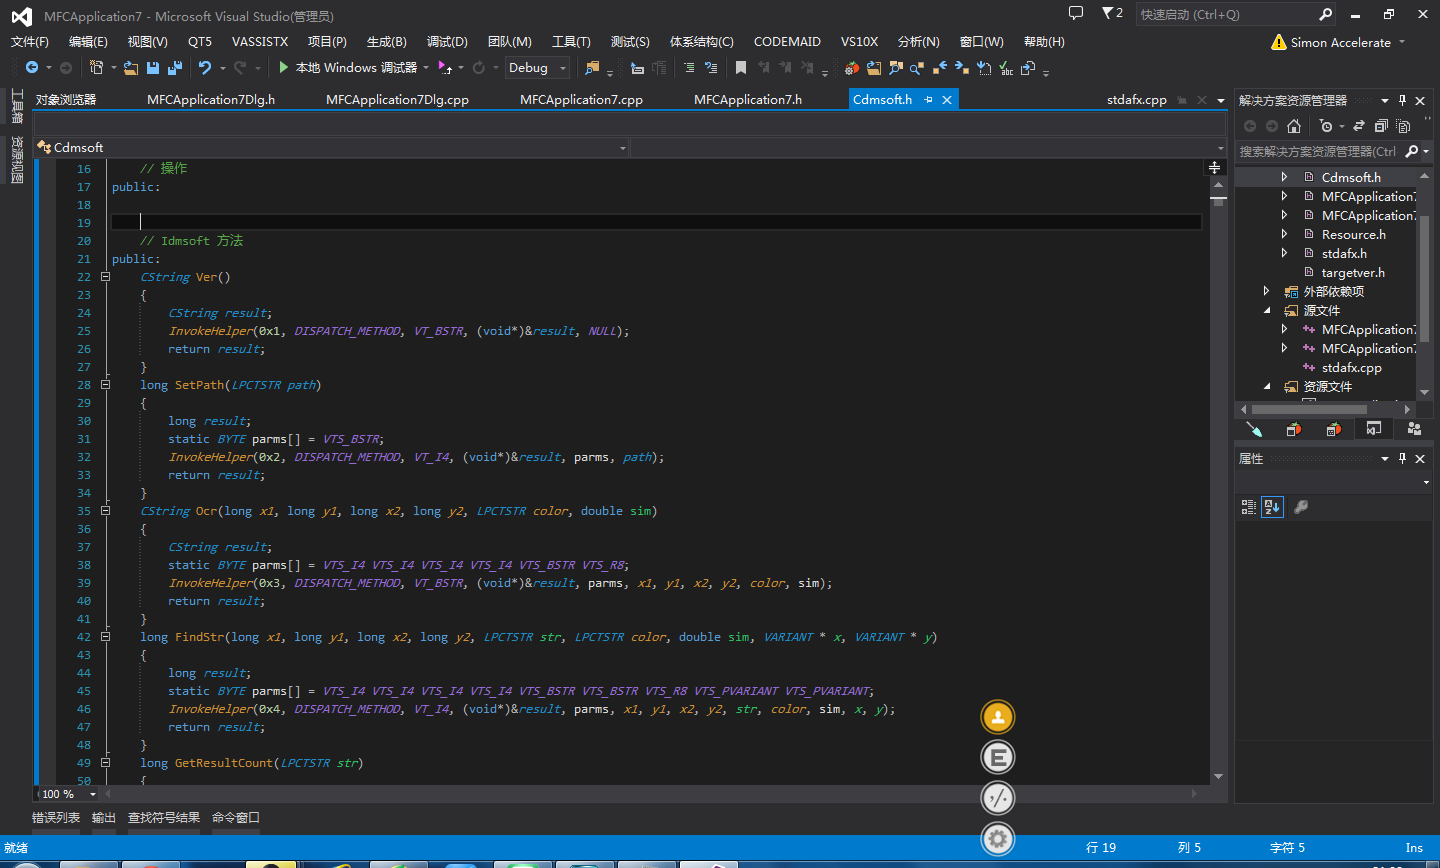Screen dimensions: 1440x868
Task: Open the 输出 panel
Action: coord(104,818)
